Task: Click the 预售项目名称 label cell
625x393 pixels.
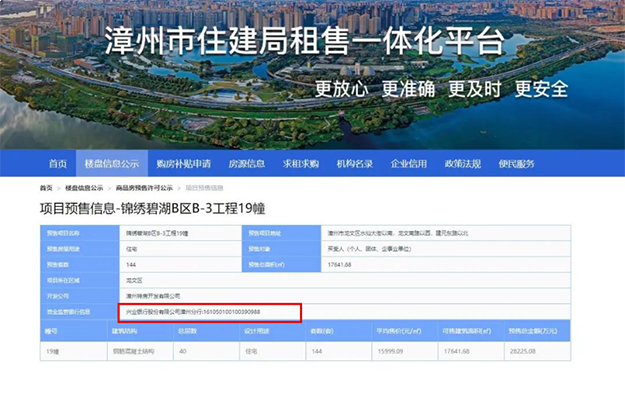Action: pos(80,233)
